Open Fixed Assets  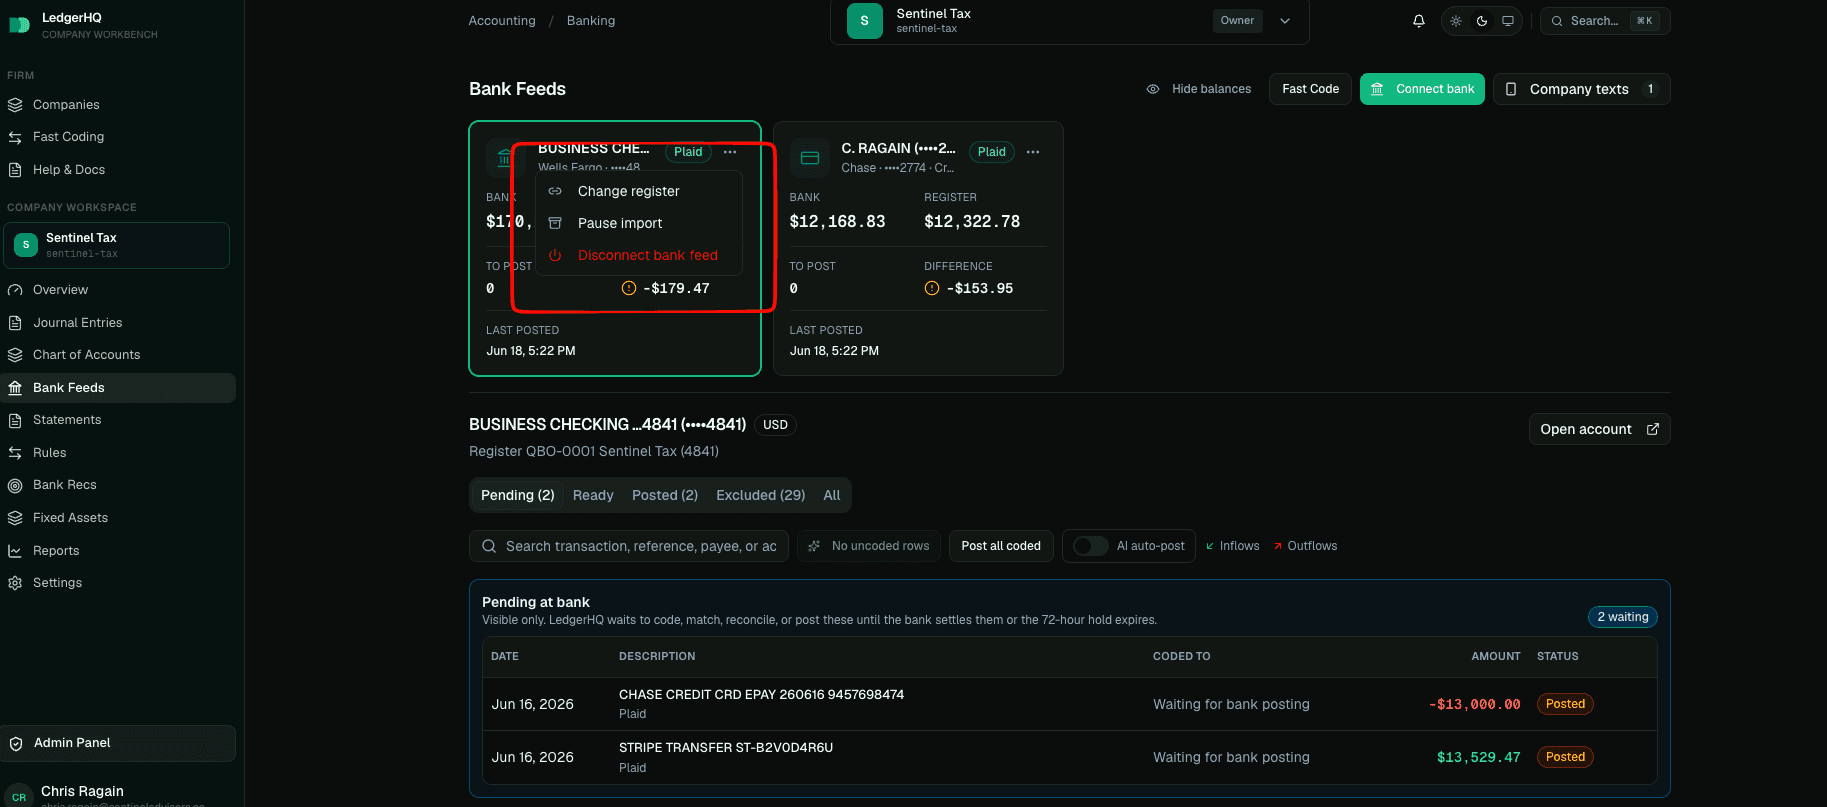118,518
